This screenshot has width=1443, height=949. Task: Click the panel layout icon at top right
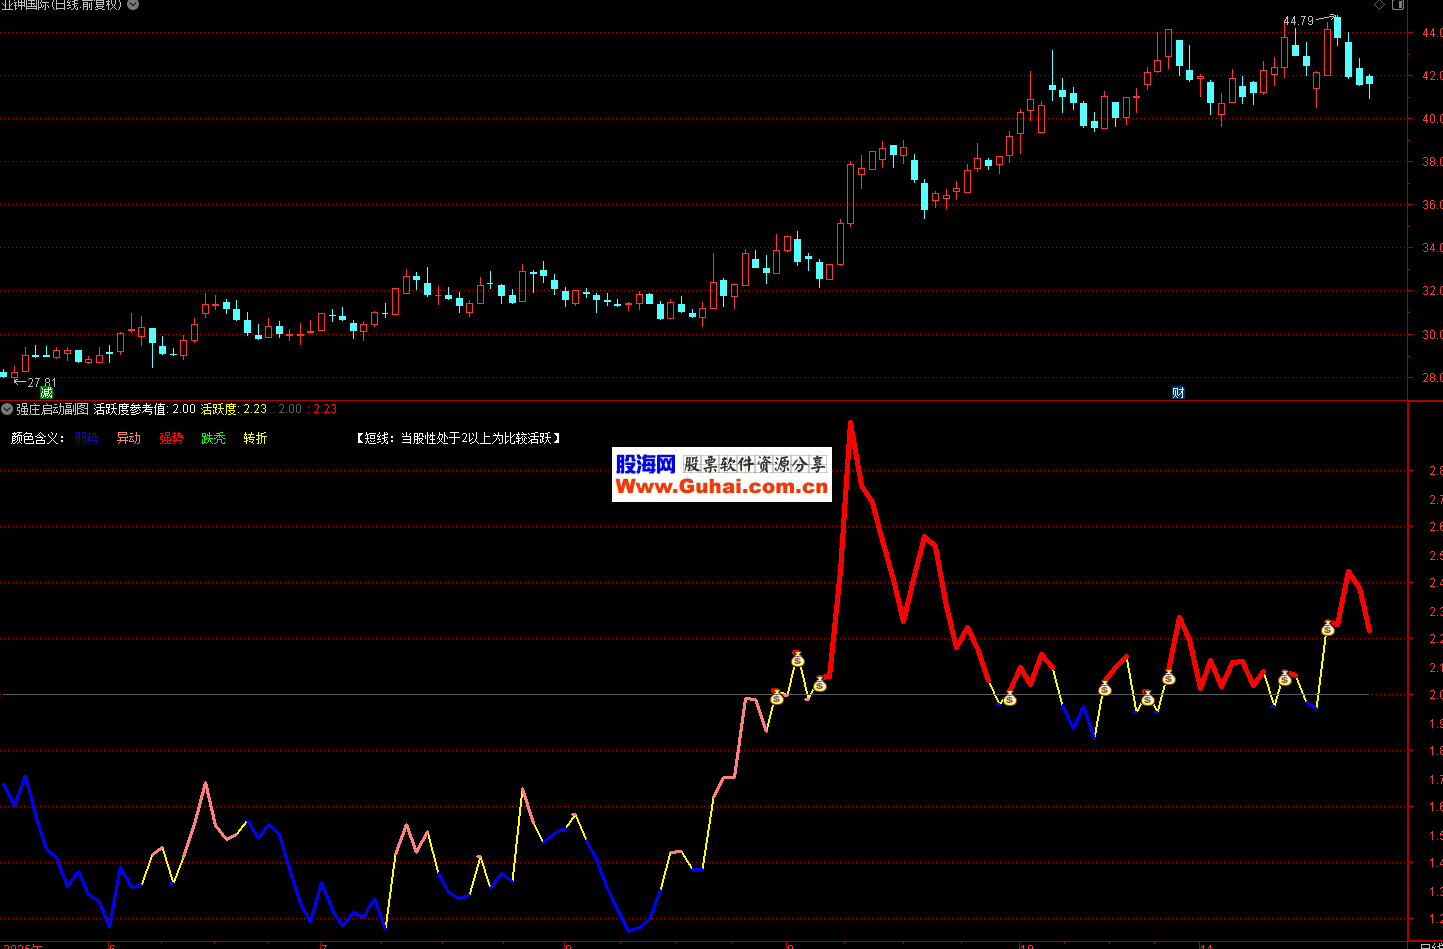1399,5
